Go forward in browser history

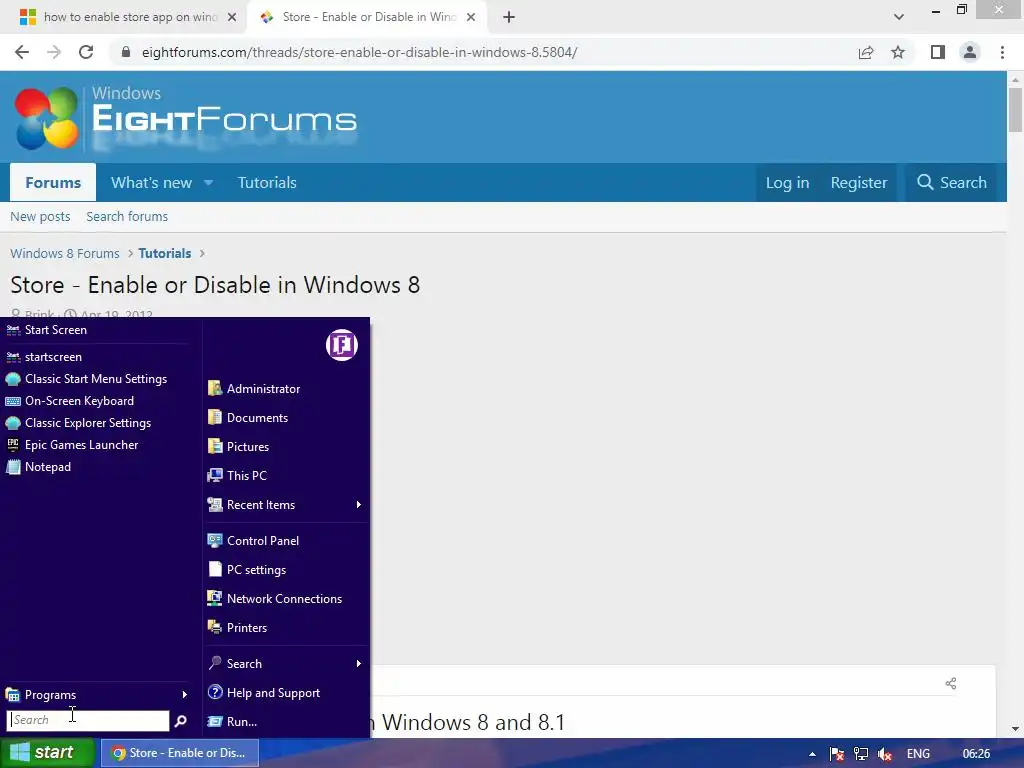(x=54, y=52)
